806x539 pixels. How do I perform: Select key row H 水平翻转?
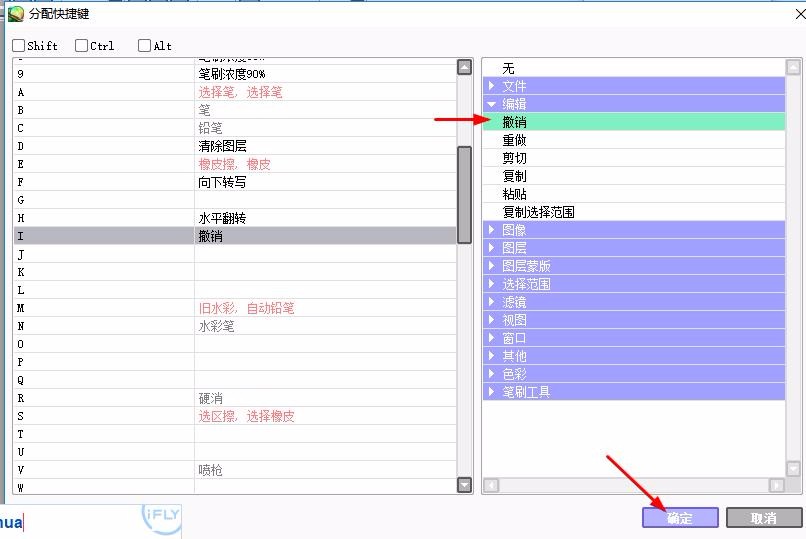coord(235,218)
